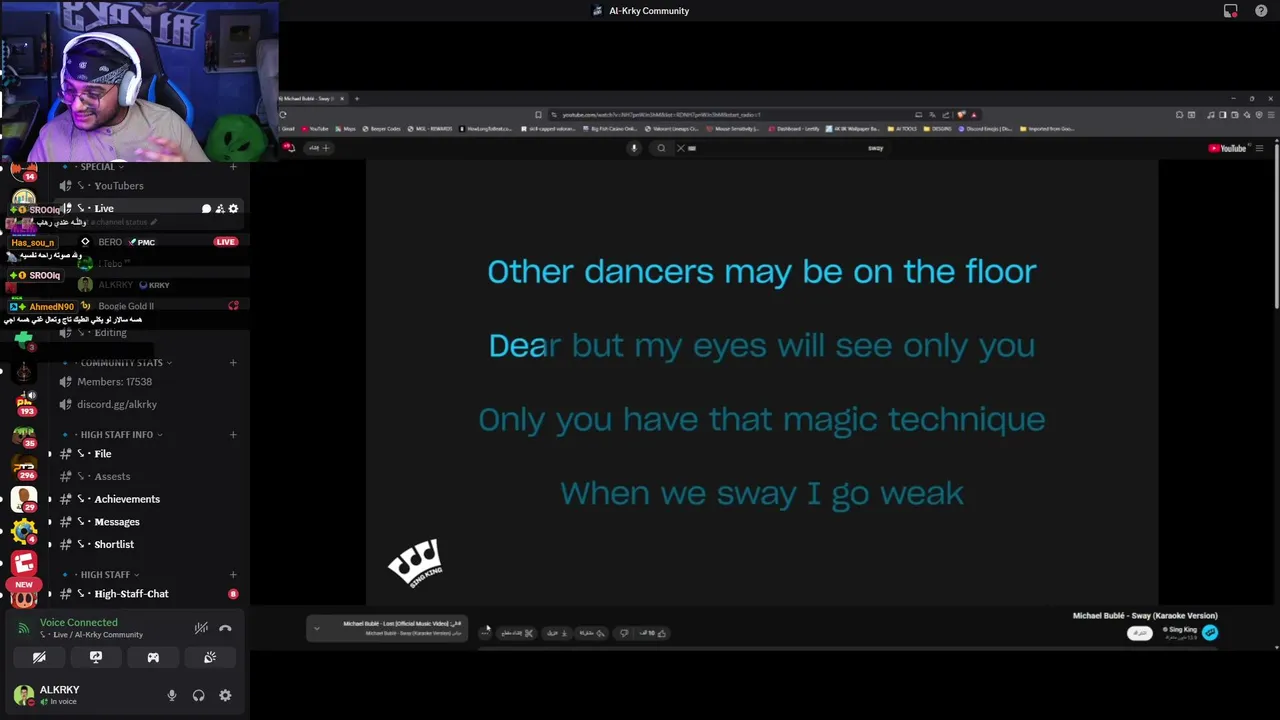Viewport: 1280px width, 720px height.
Task: Disconnect from the voice channel
Action: tap(225, 628)
